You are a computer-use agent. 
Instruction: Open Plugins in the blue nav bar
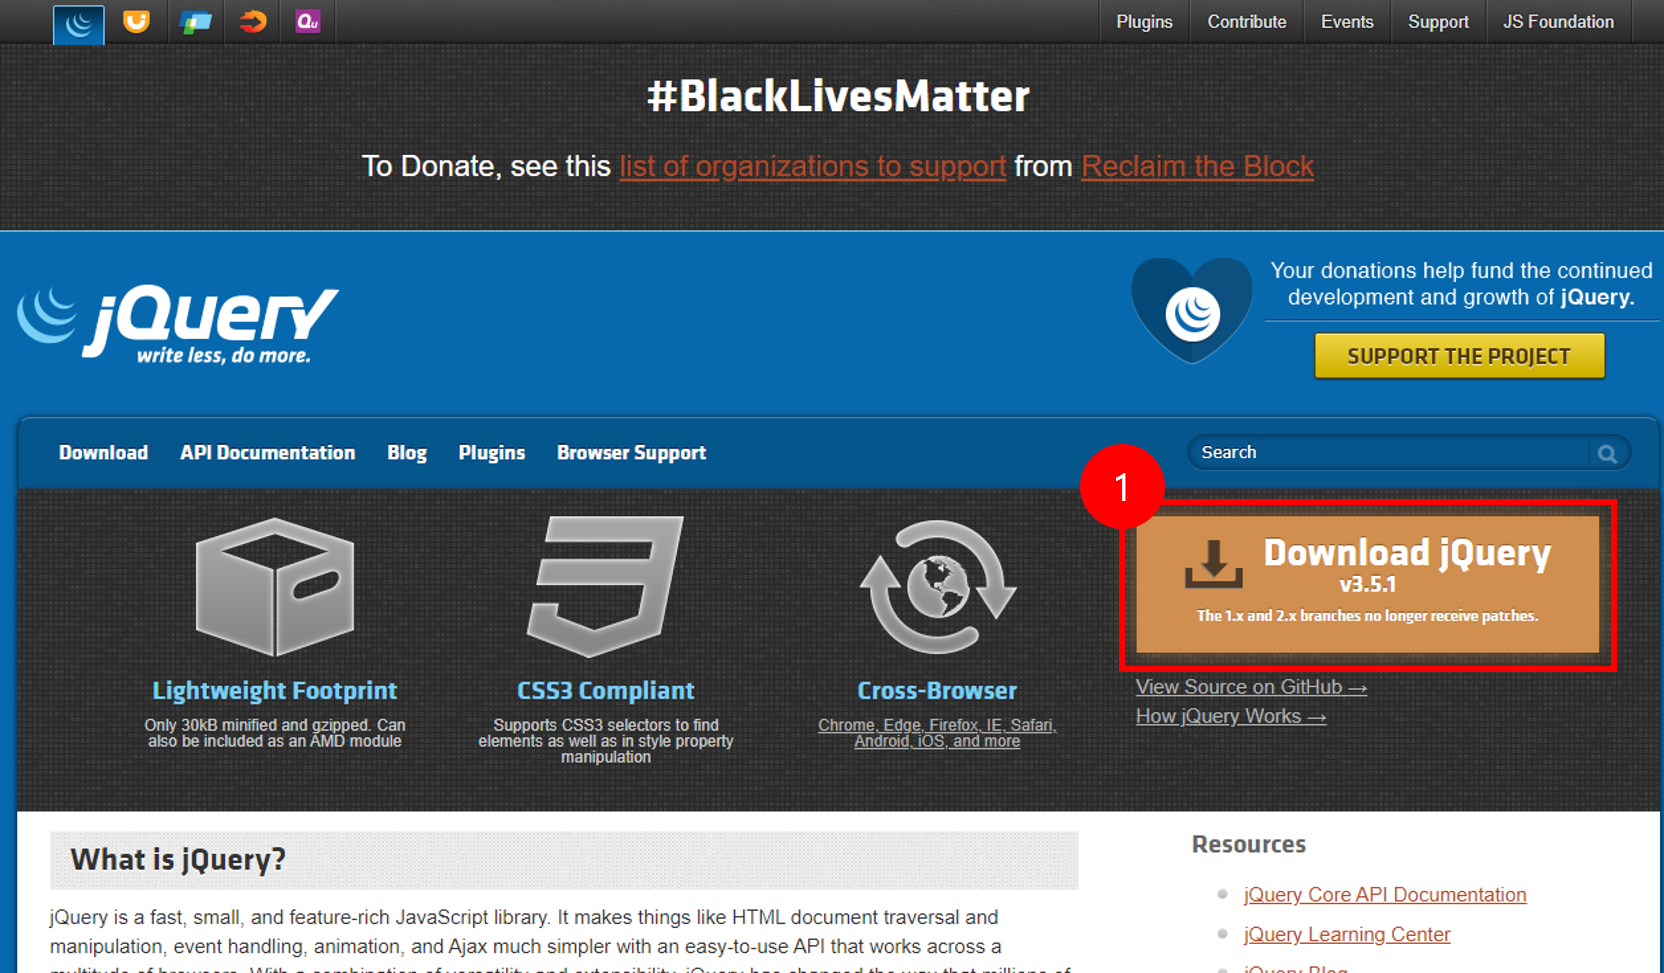click(x=491, y=453)
